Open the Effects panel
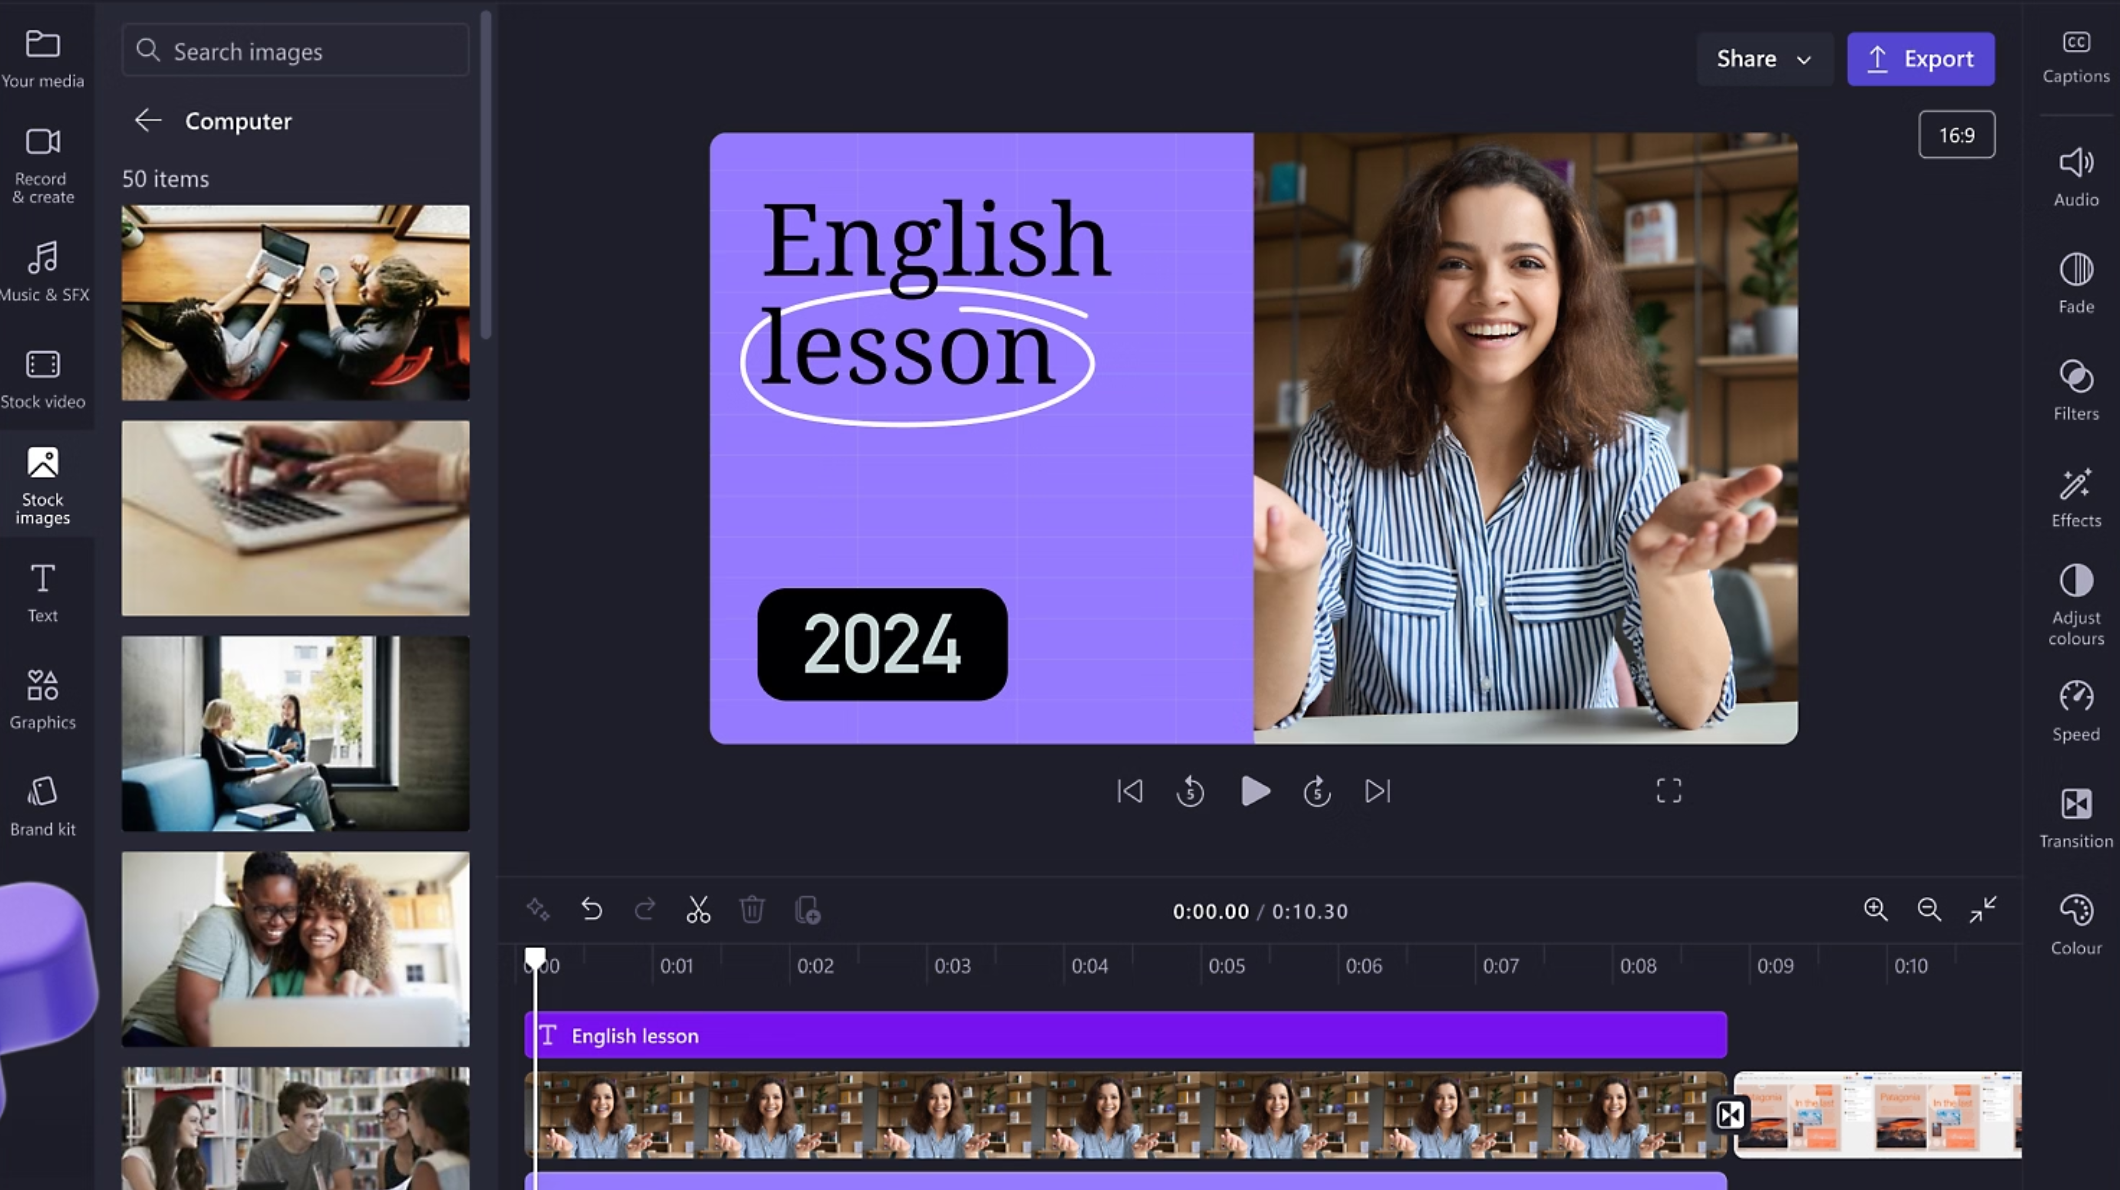Screen dimensions: 2120x1190 pyautogui.click(x=2076, y=495)
